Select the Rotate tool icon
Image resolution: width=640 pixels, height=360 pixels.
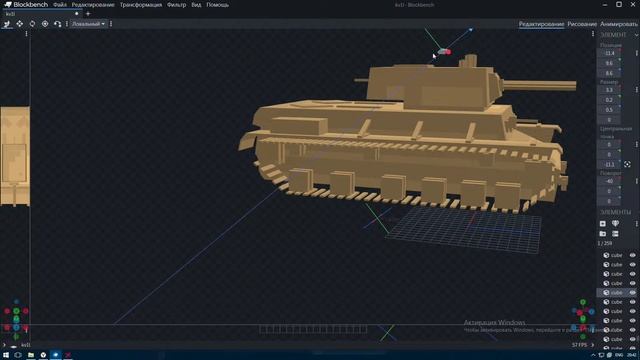[x=32, y=24]
